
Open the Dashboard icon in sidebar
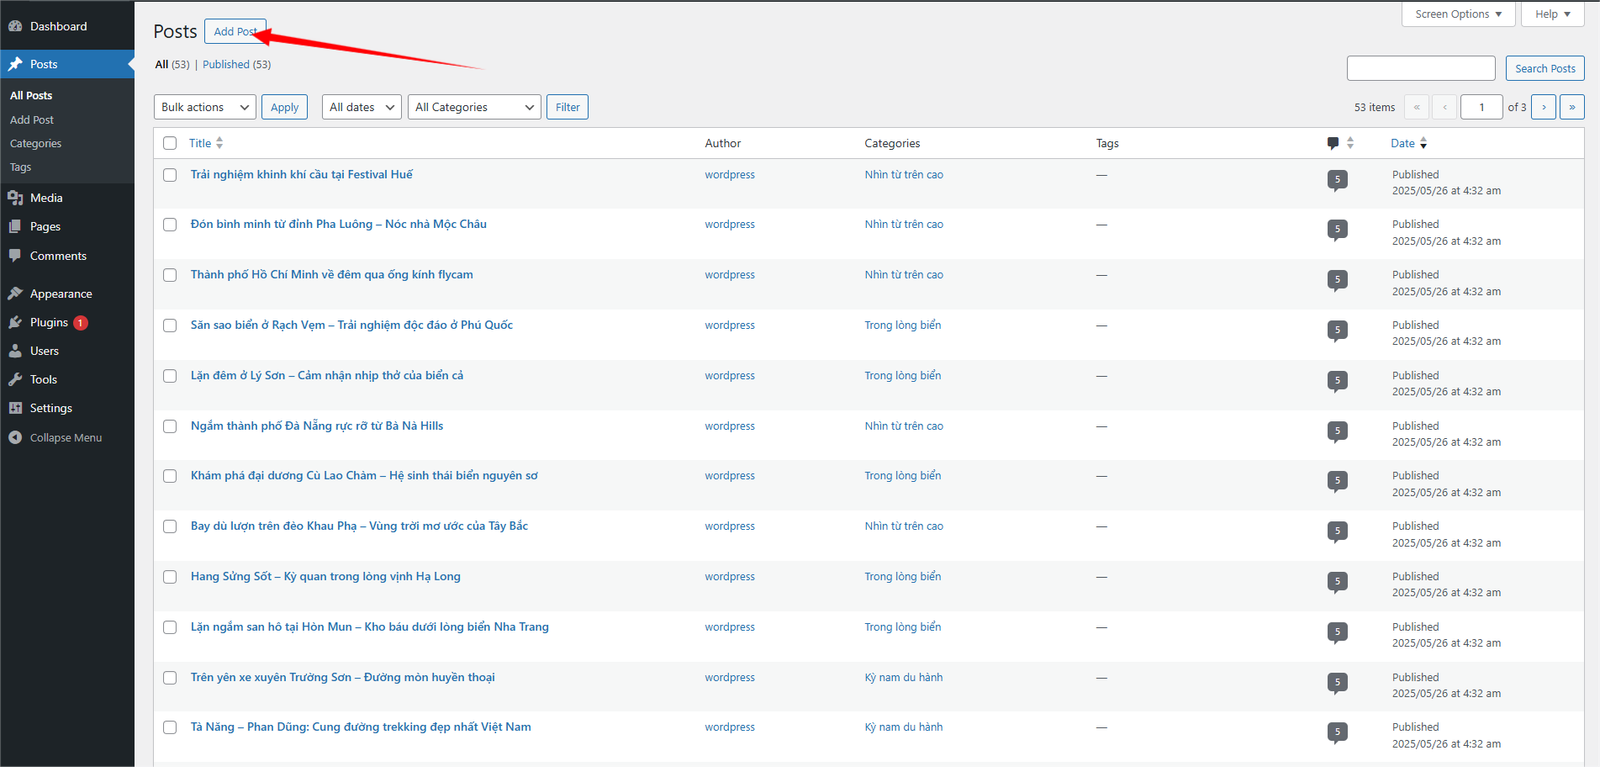tap(15, 26)
